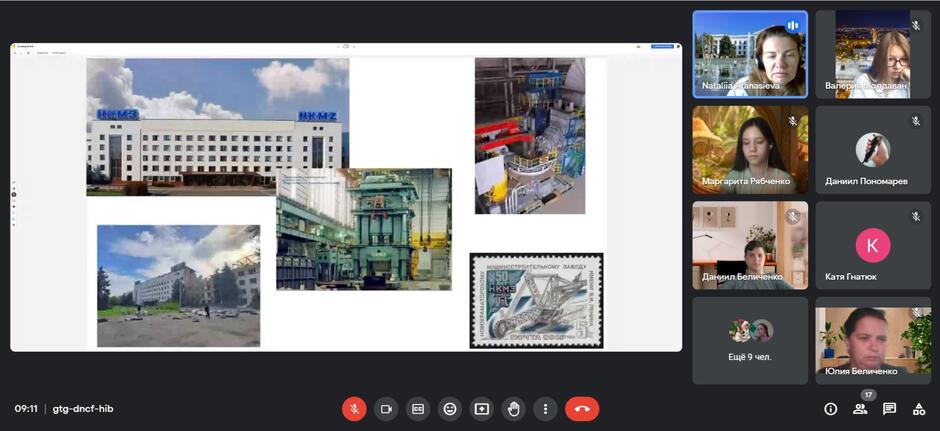Click the clock showing 09:11
940x431 pixels.
pos(26,409)
